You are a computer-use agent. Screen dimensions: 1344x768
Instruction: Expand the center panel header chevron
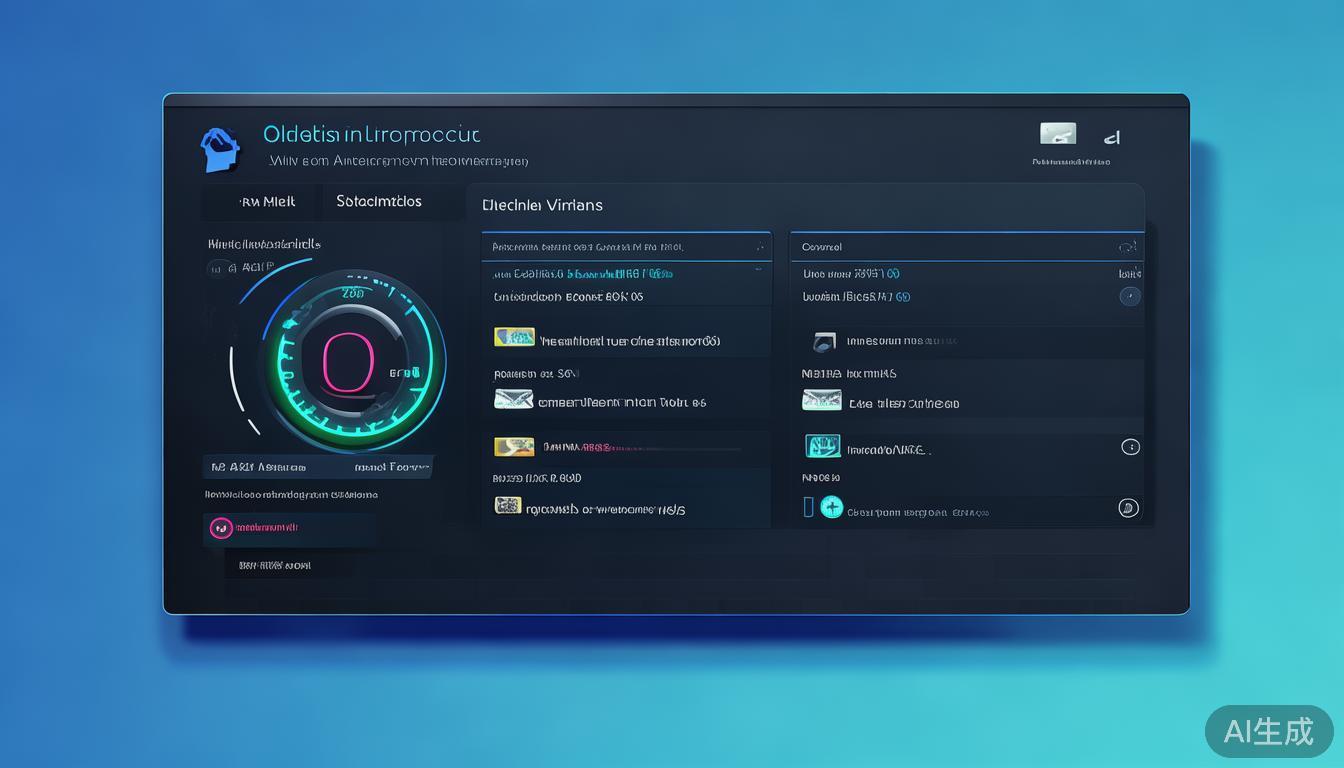759,247
